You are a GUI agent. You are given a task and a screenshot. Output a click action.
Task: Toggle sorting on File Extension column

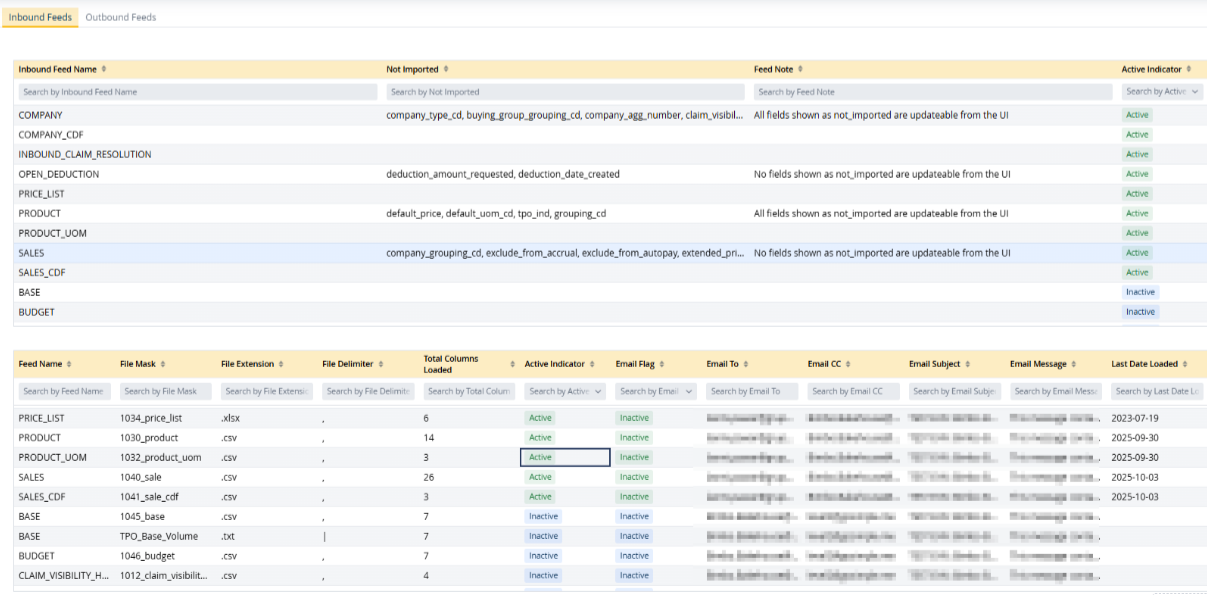[x=282, y=364]
